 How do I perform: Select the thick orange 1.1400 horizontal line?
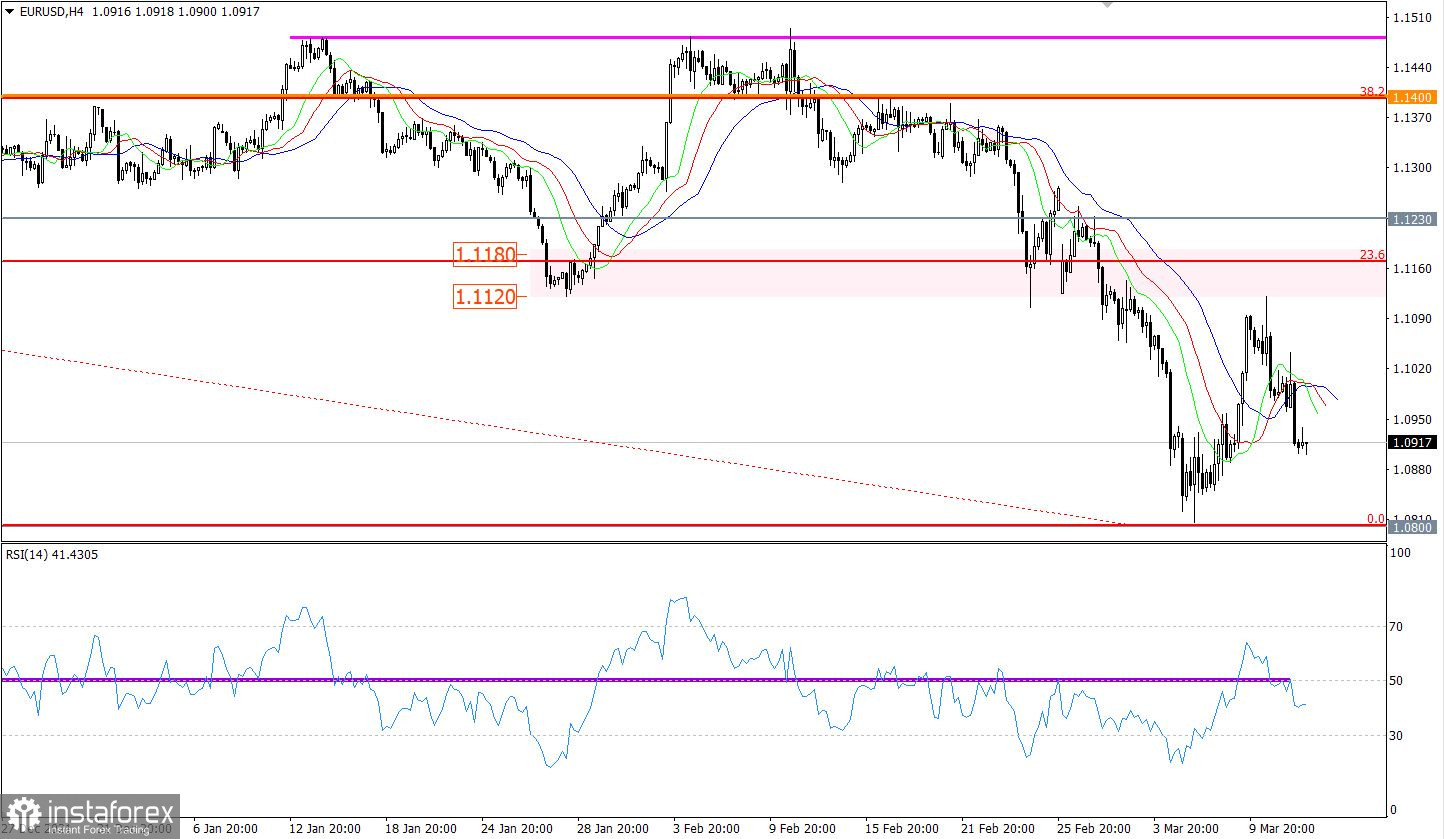tap(692, 97)
